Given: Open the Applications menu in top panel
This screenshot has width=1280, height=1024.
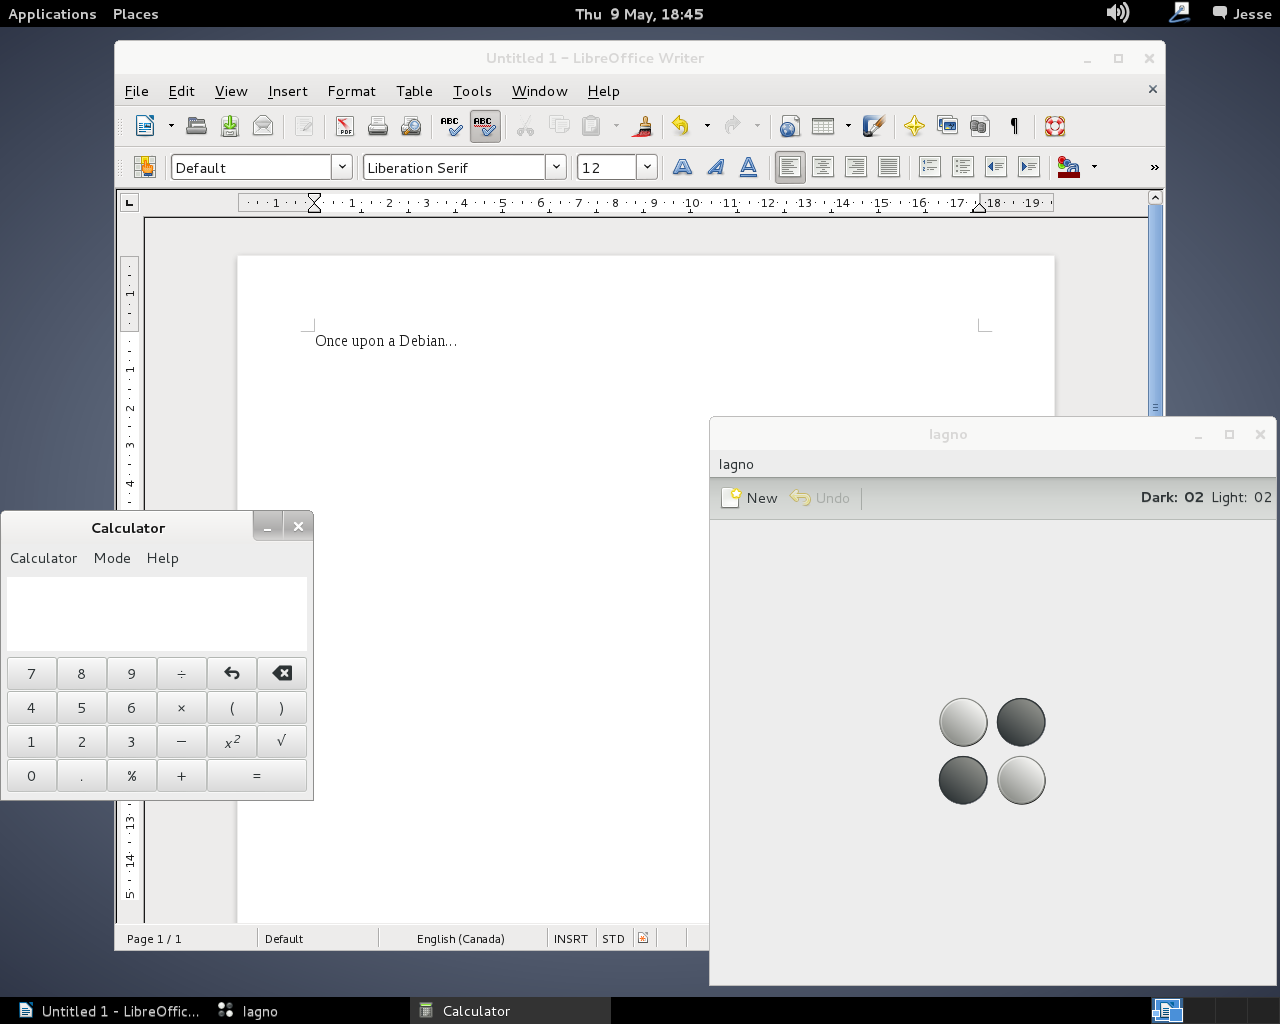Looking at the screenshot, I should pos(52,14).
